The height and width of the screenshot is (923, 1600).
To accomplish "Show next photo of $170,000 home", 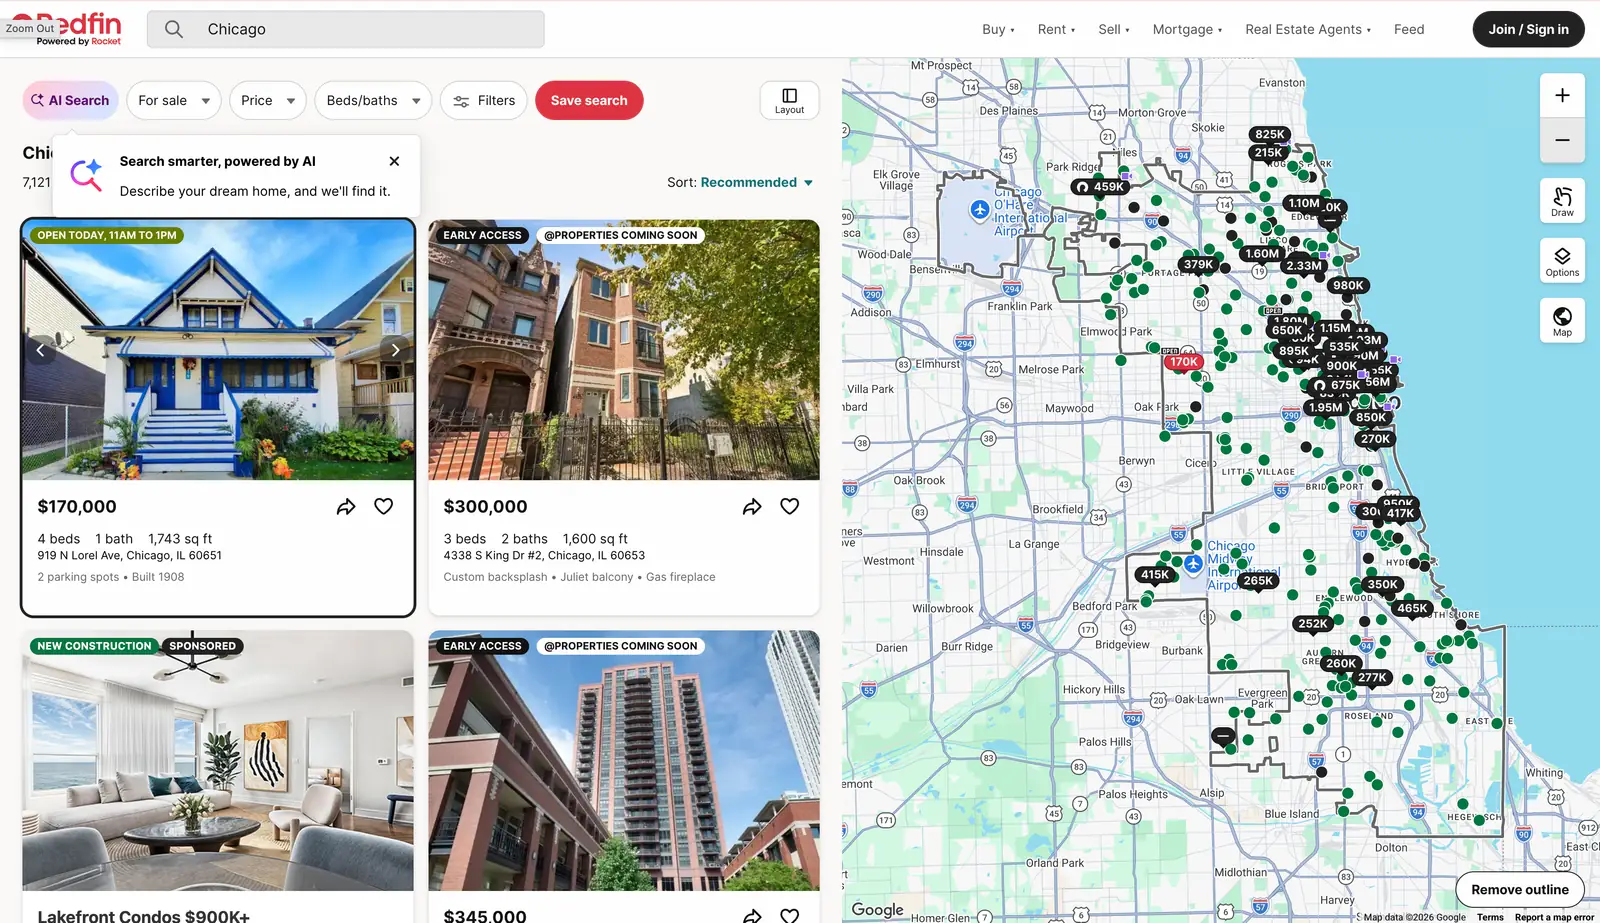I will [395, 350].
